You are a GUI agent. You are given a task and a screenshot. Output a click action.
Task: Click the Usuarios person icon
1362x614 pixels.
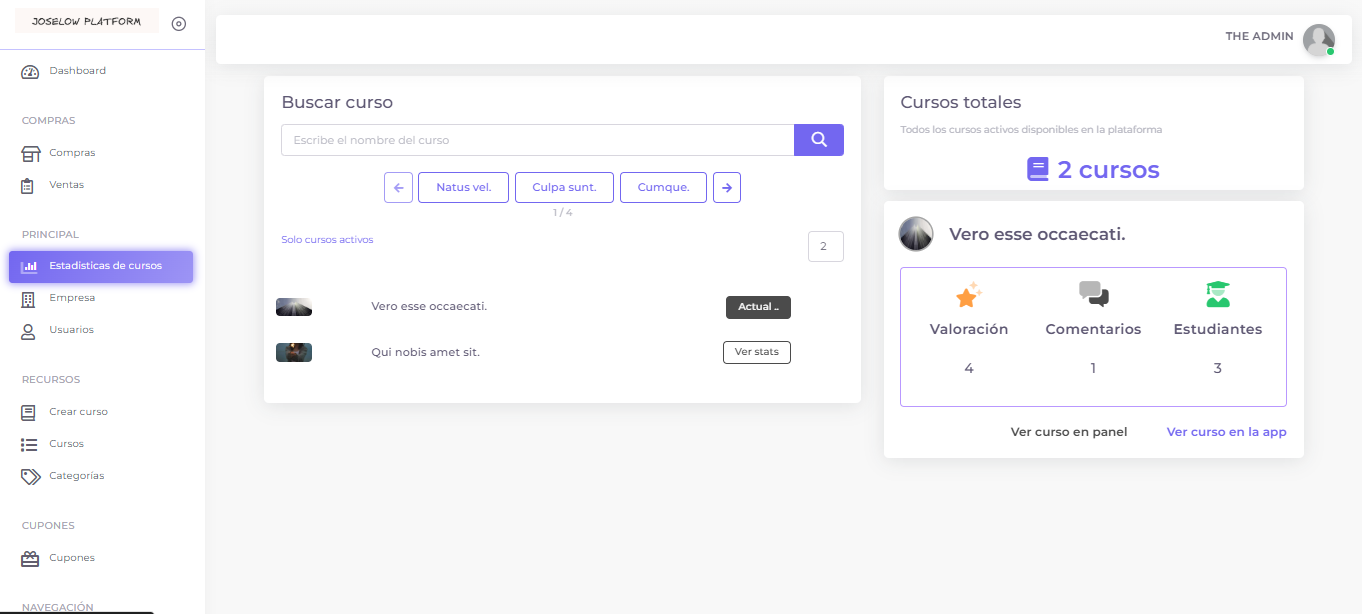(x=29, y=331)
